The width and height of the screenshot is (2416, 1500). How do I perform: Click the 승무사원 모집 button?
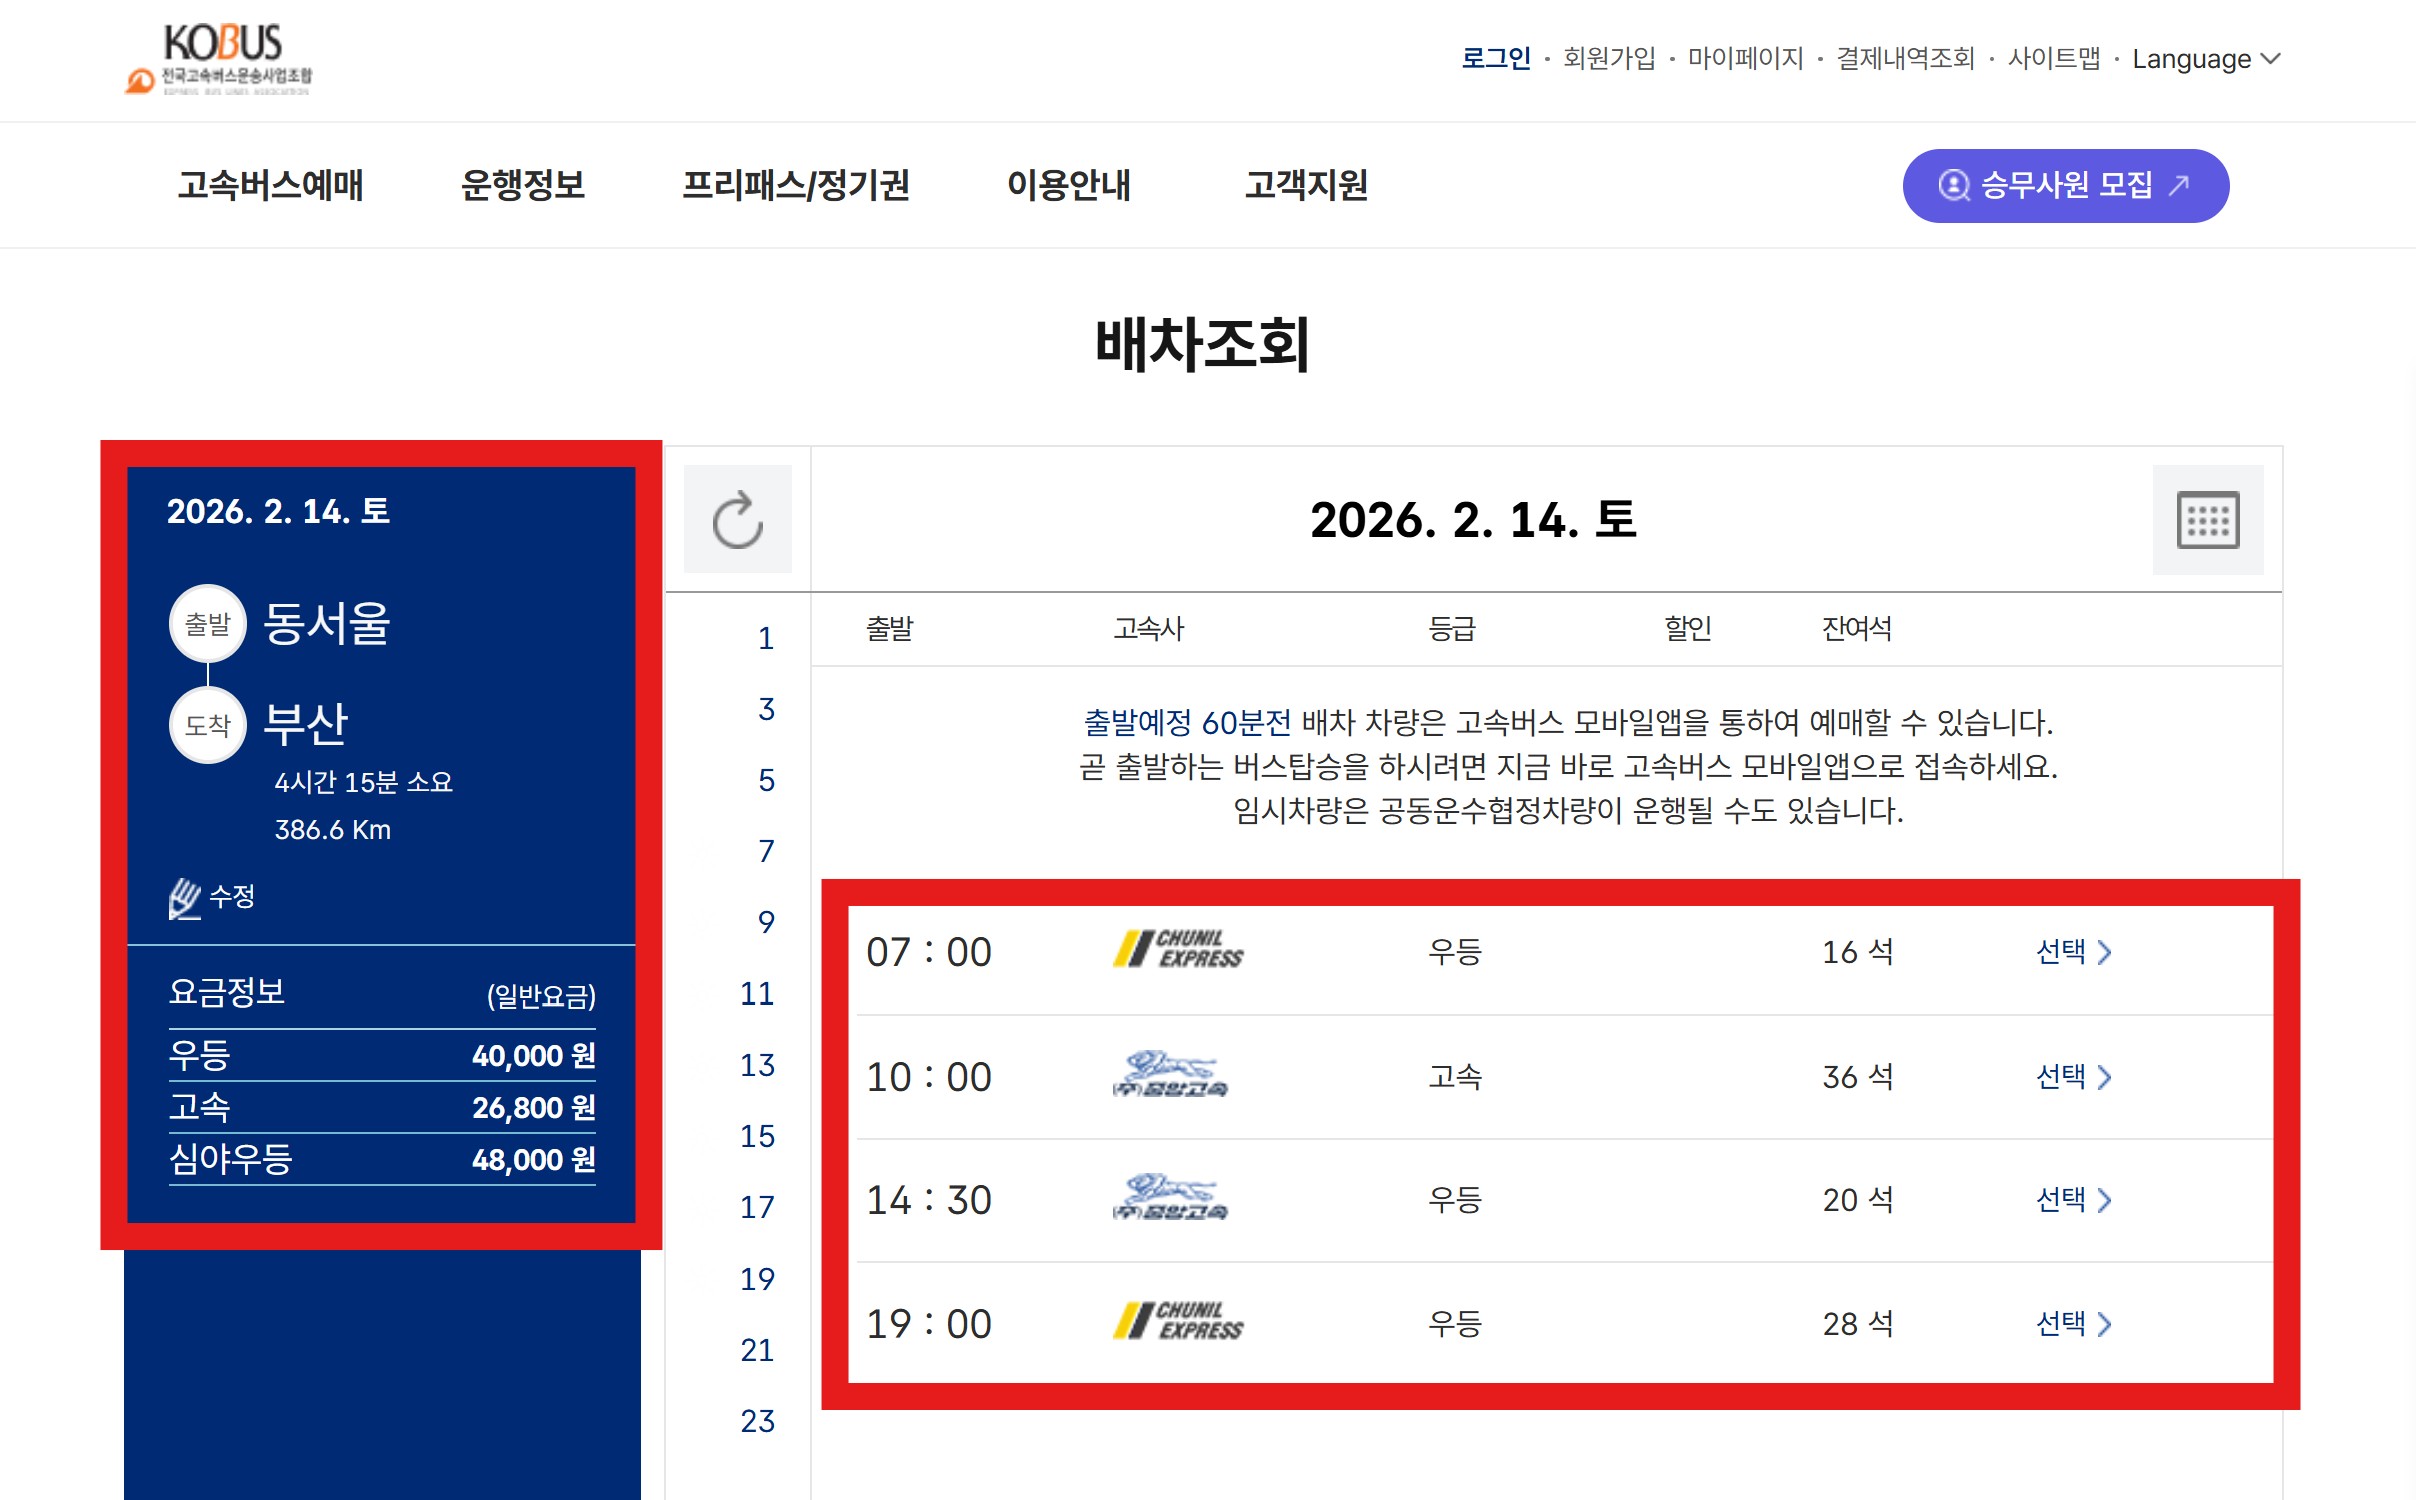tap(2065, 186)
